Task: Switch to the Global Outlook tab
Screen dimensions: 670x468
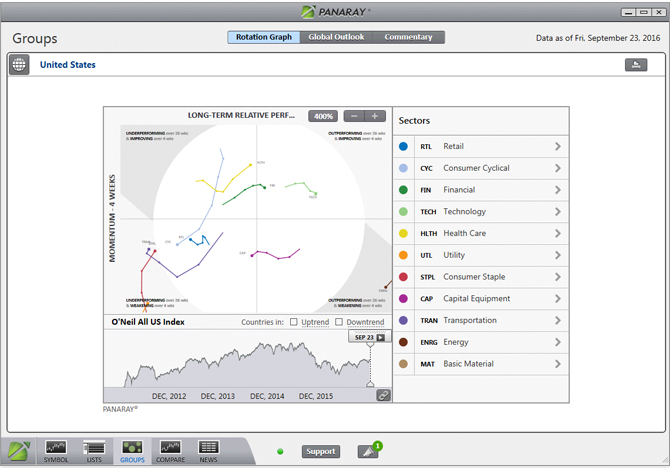Action: pos(336,37)
